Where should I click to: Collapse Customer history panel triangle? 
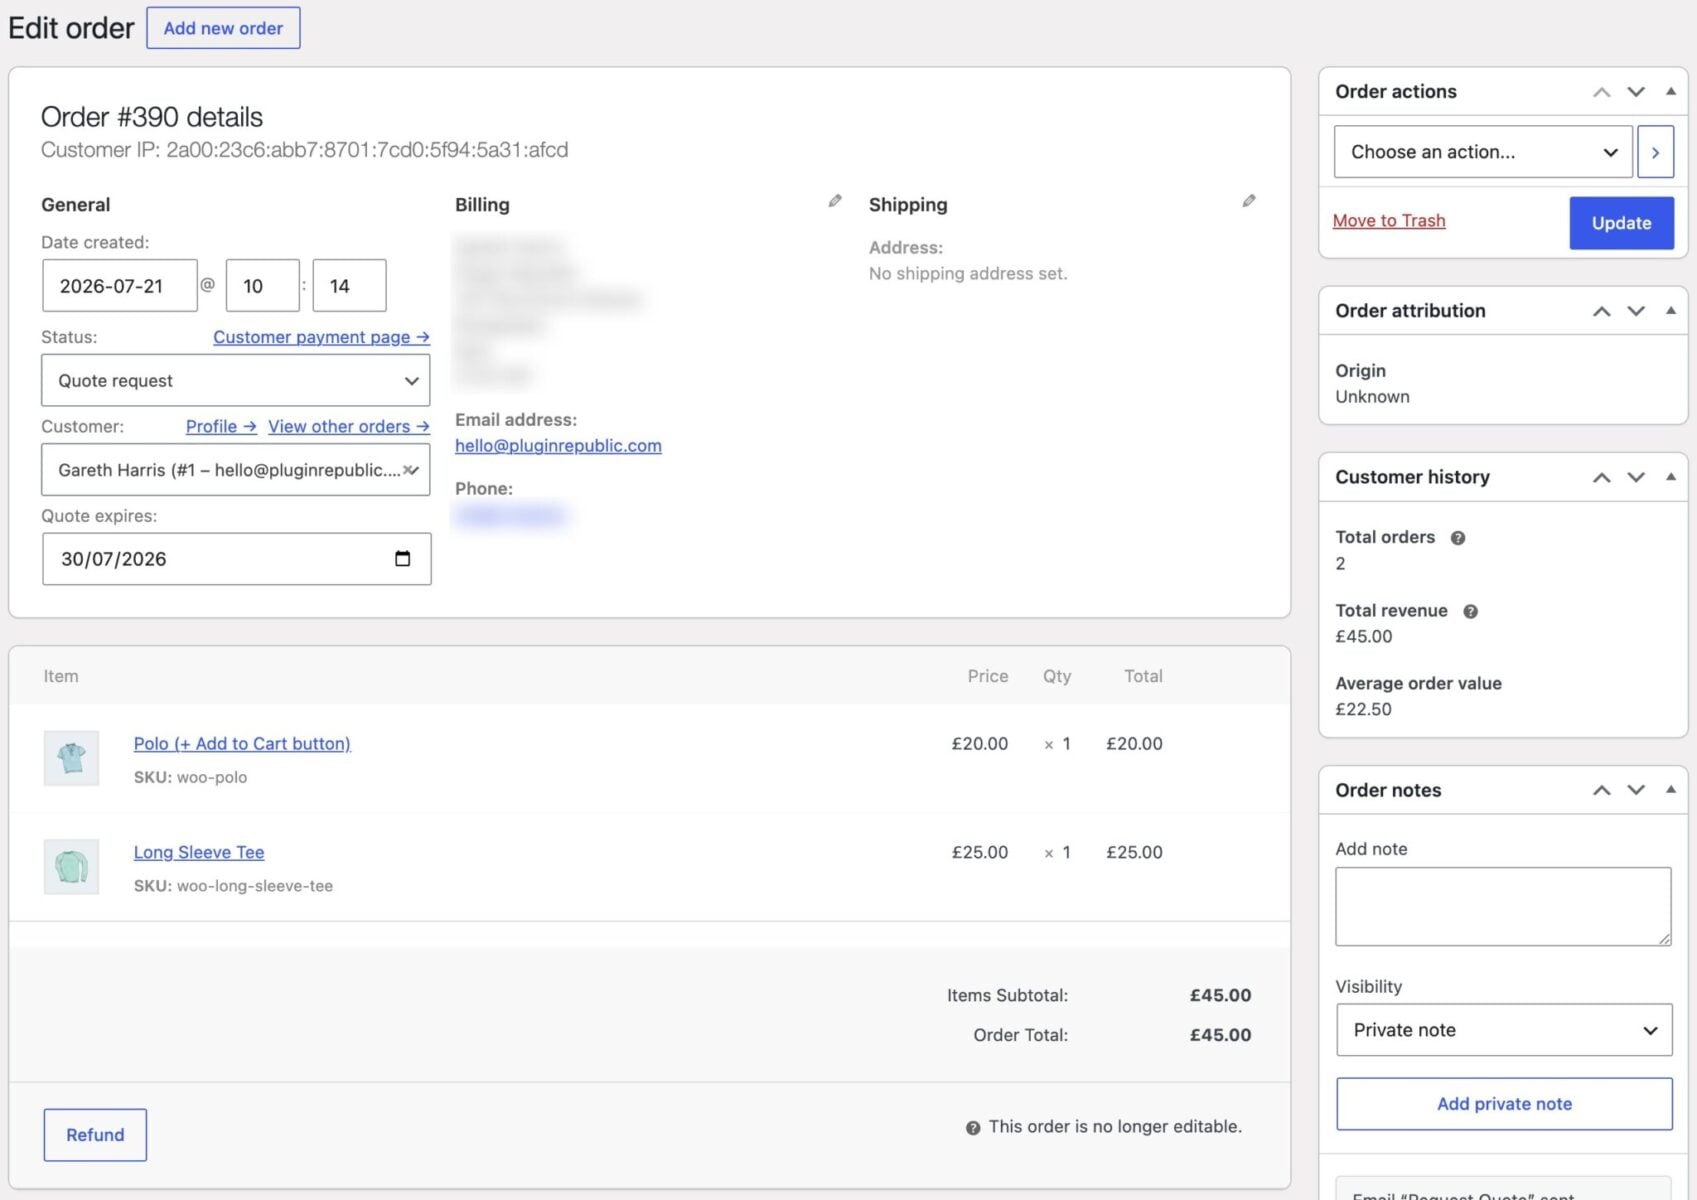pos(1670,476)
